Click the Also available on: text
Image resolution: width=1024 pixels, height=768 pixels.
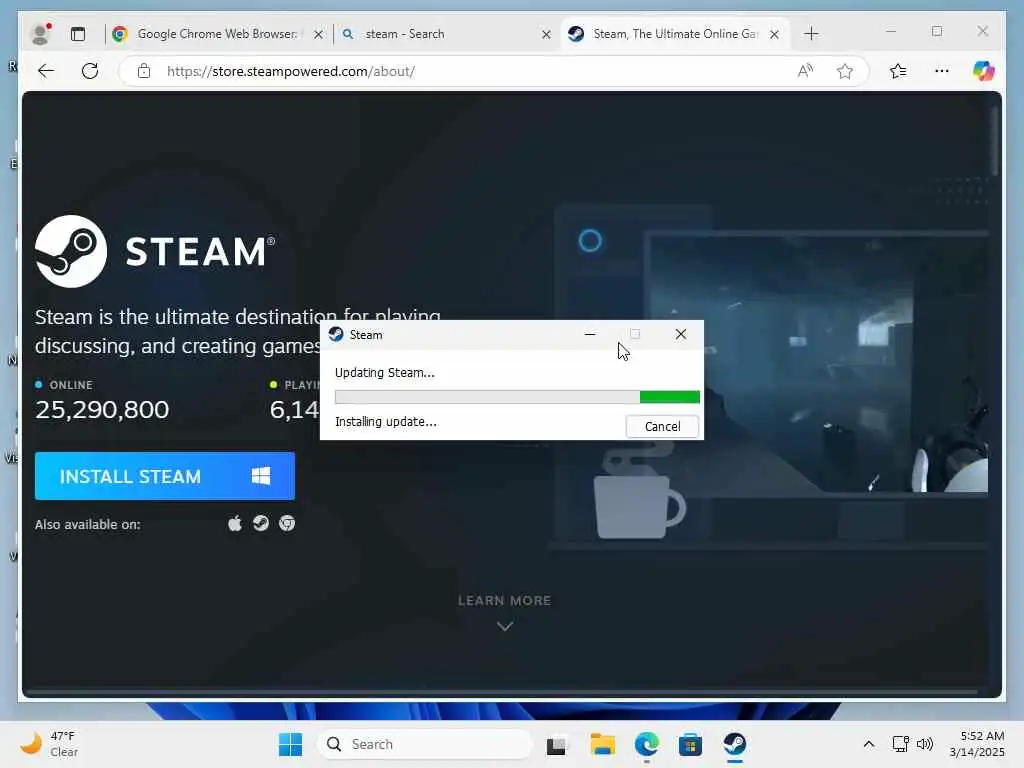[x=88, y=524]
